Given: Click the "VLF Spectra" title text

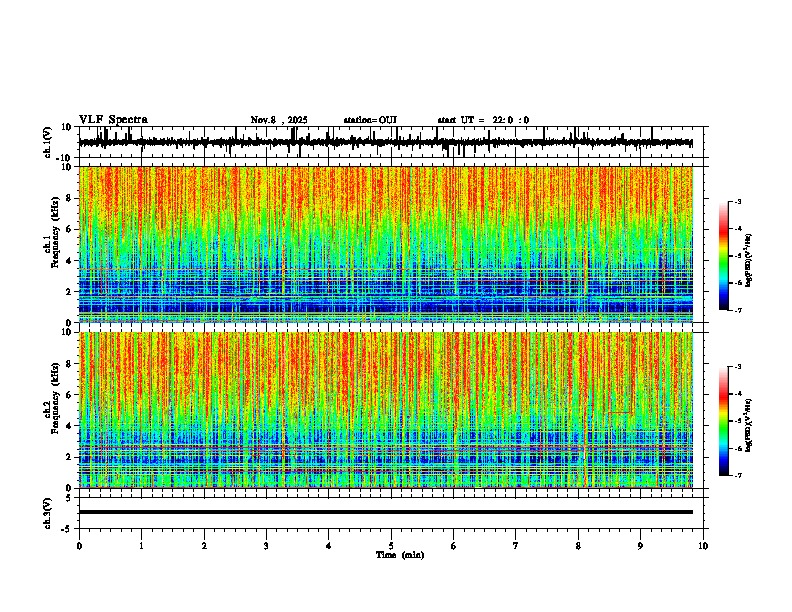Looking at the screenshot, I should point(113,120).
